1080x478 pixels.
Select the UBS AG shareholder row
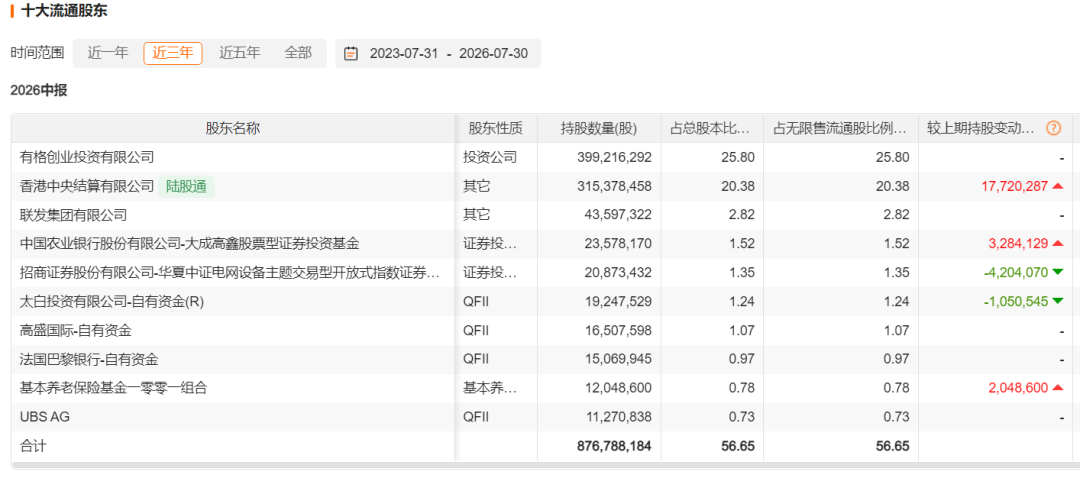coord(45,417)
